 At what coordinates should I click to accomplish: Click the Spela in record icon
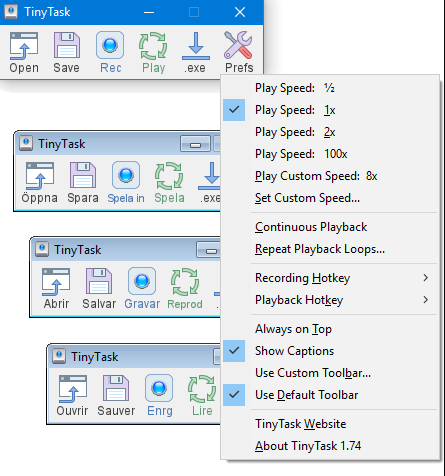pyautogui.click(x=126, y=175)
